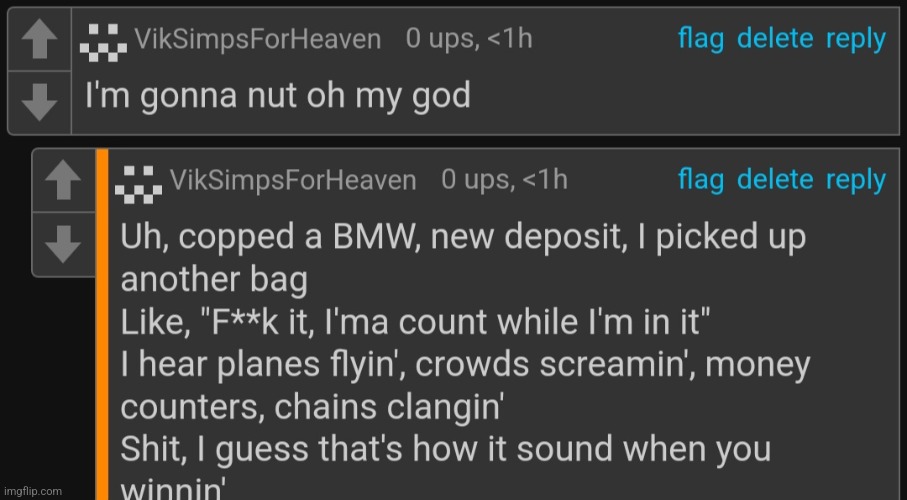Open VikSimpsForHeaven's profile from the top comment
The image size is (907, 500).
[x=257, y=40]
